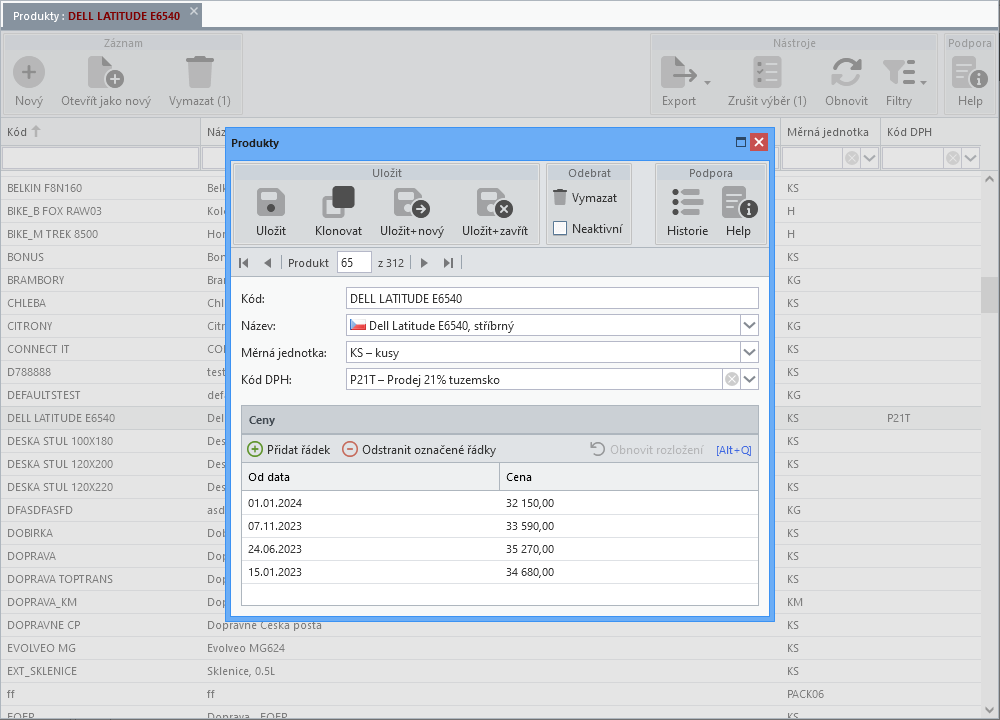
Task: Sort by Měrná jednotka column header
Action: tap(828, 132)
